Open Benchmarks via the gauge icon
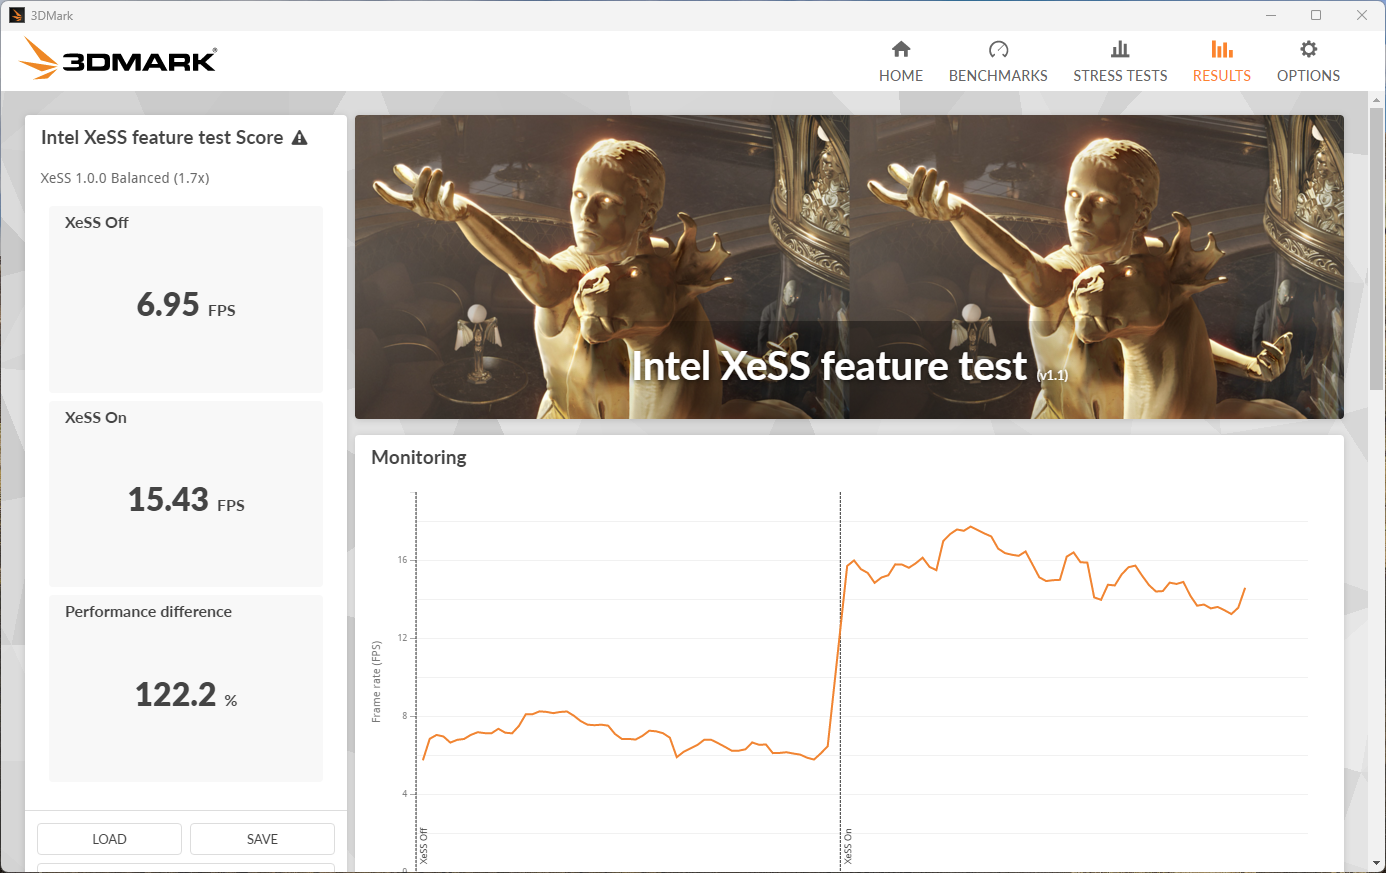 [x=998, y=49]
